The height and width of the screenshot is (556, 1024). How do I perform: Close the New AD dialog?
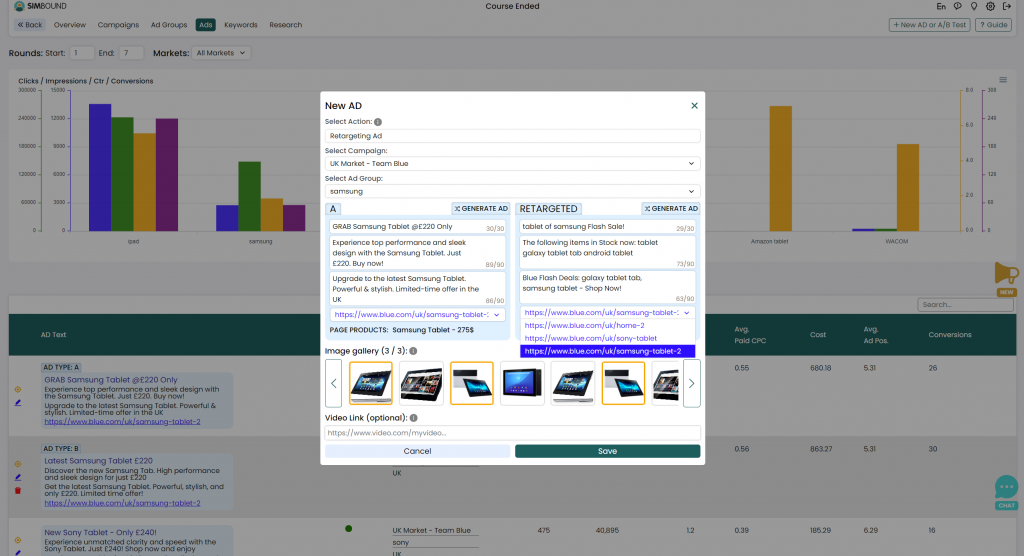(694, 105)
